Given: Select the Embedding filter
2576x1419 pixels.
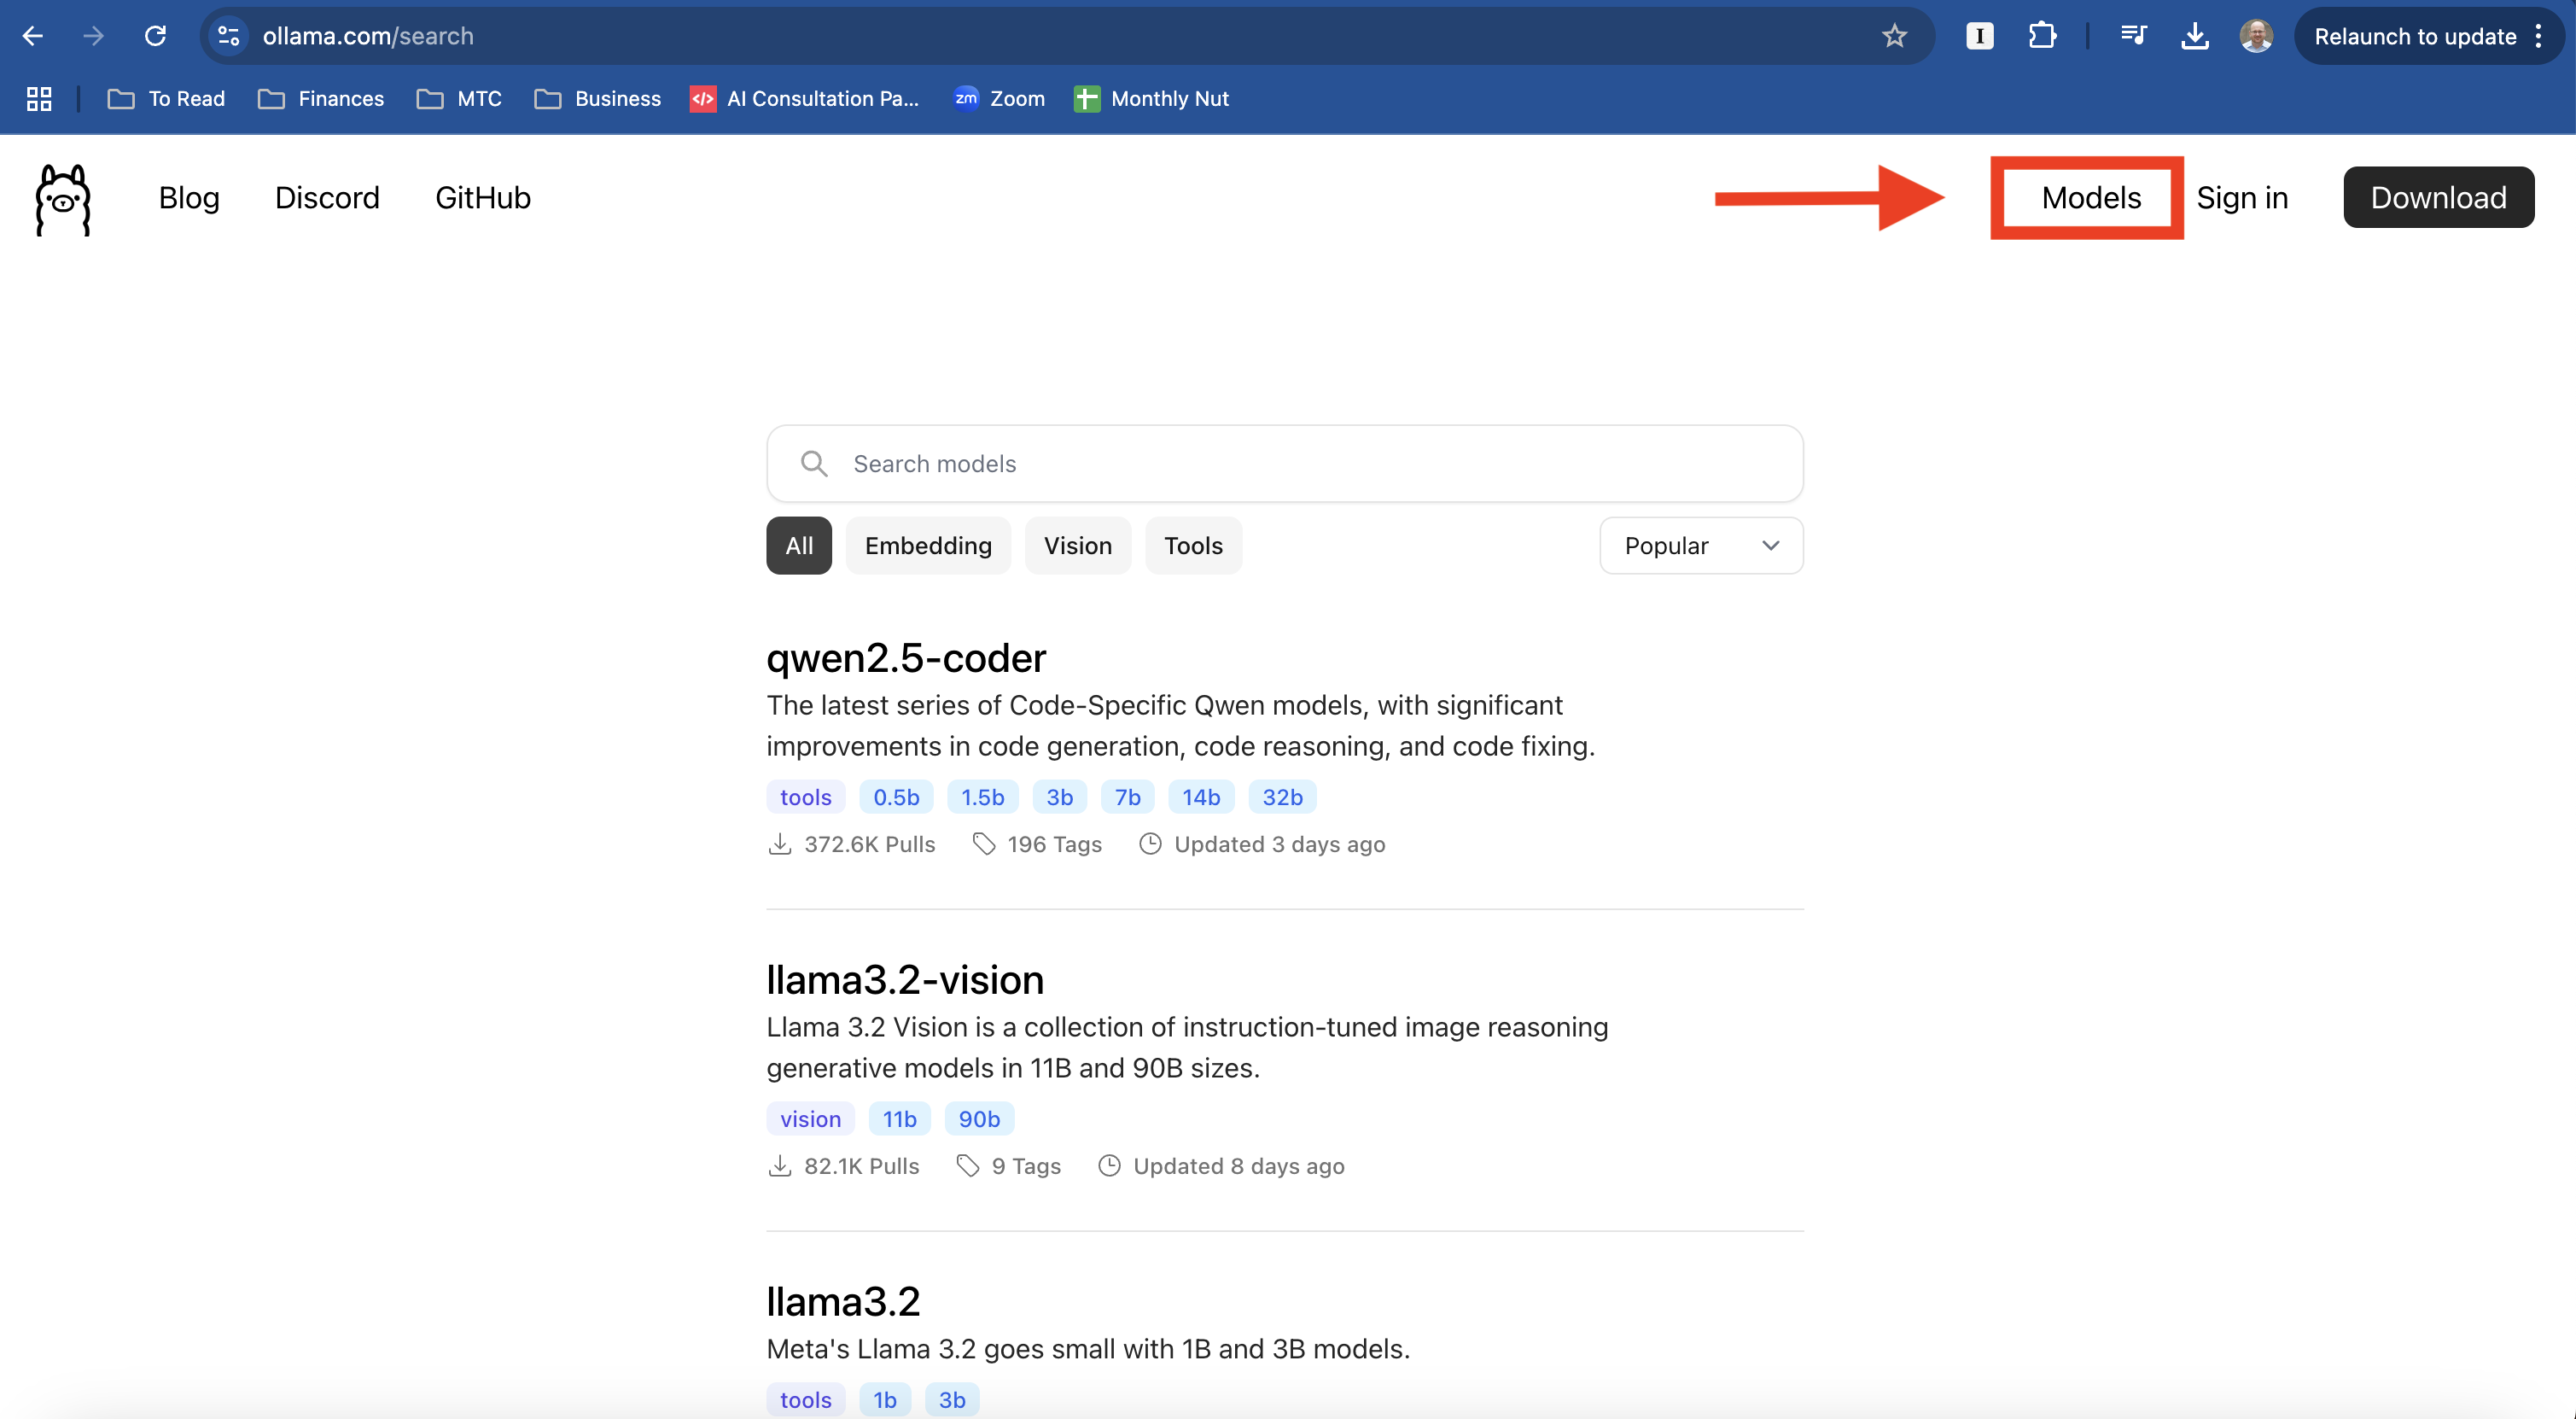Looking at the screenshot, I should click(928, 546).
